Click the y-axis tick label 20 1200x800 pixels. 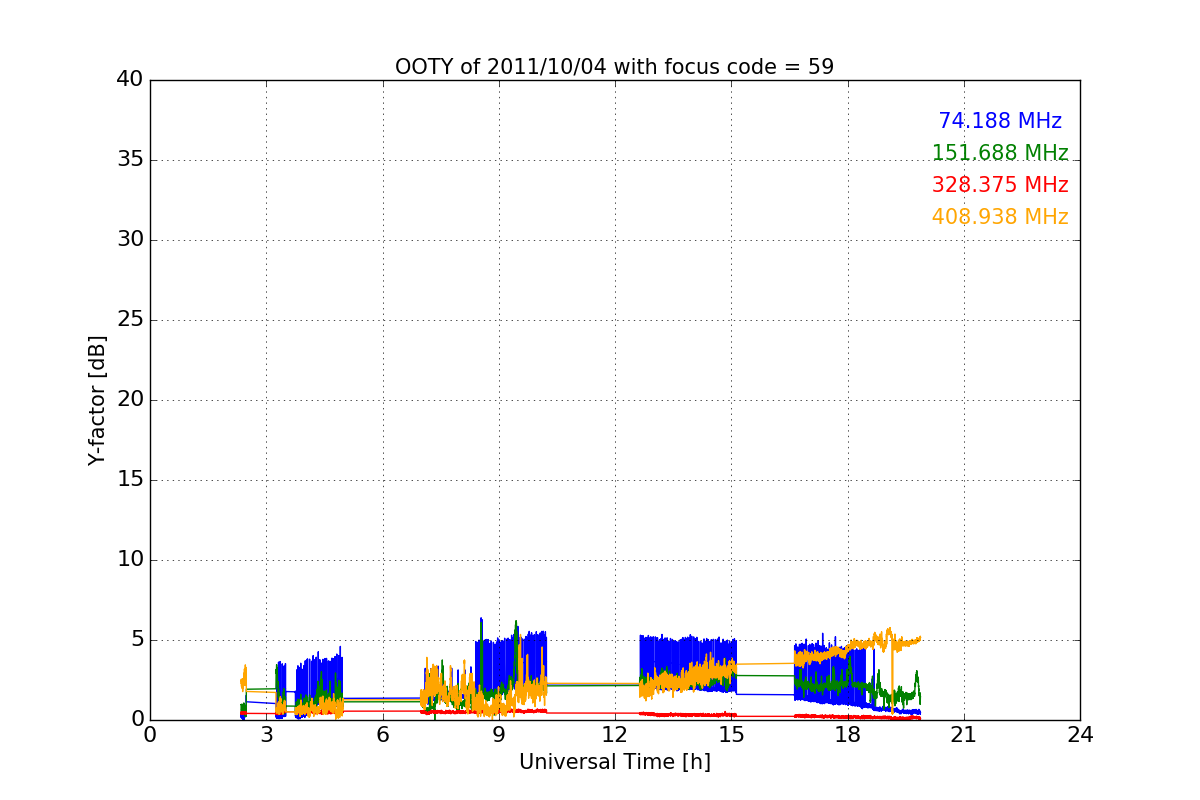(130, 400)
